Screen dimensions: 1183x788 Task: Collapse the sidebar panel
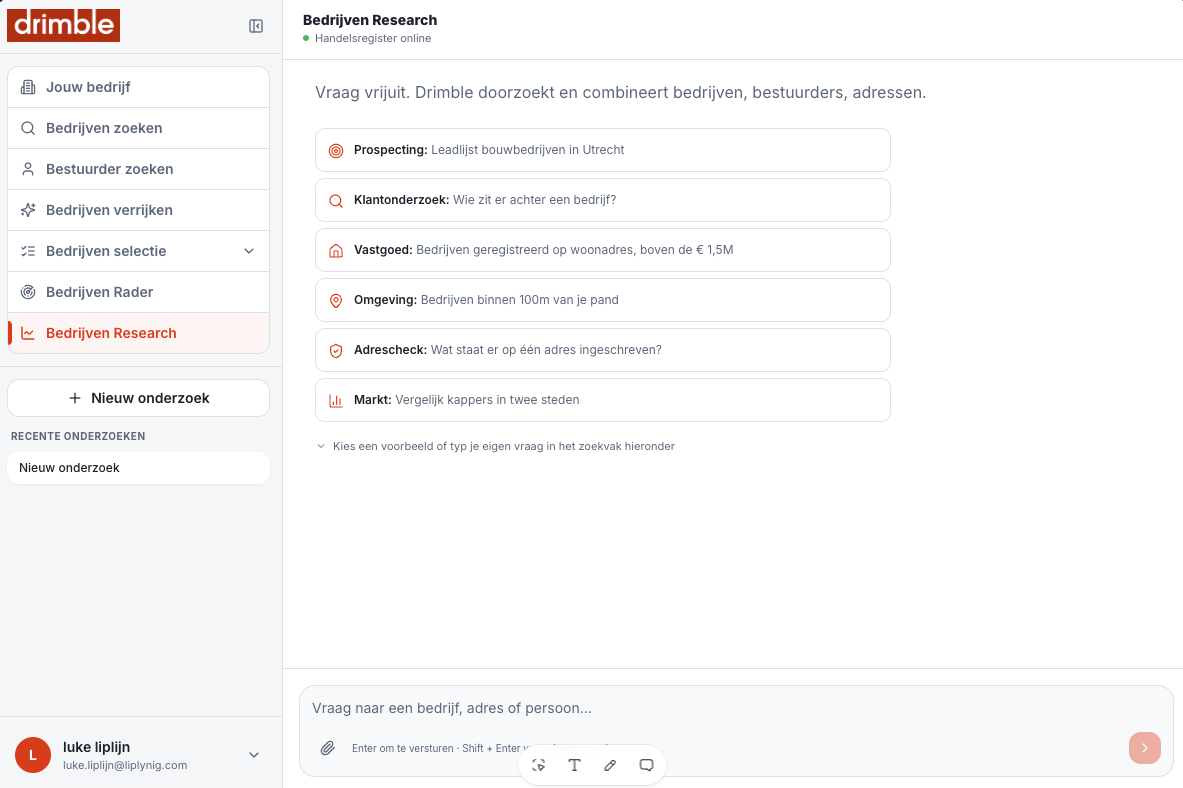pyautogui.click(x=256, y=26)
